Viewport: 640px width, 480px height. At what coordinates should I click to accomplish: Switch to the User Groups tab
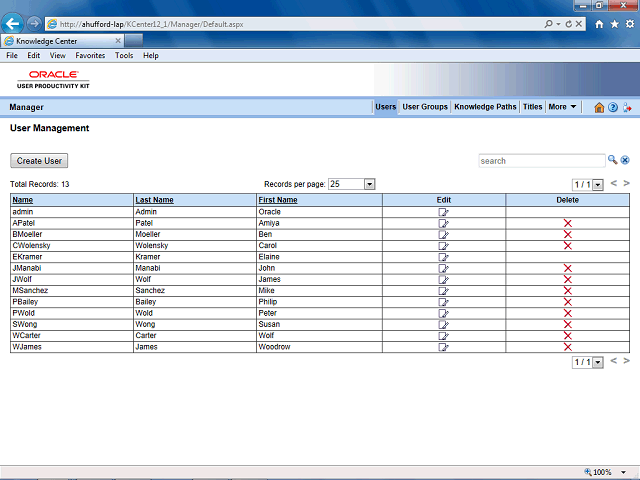425,107
